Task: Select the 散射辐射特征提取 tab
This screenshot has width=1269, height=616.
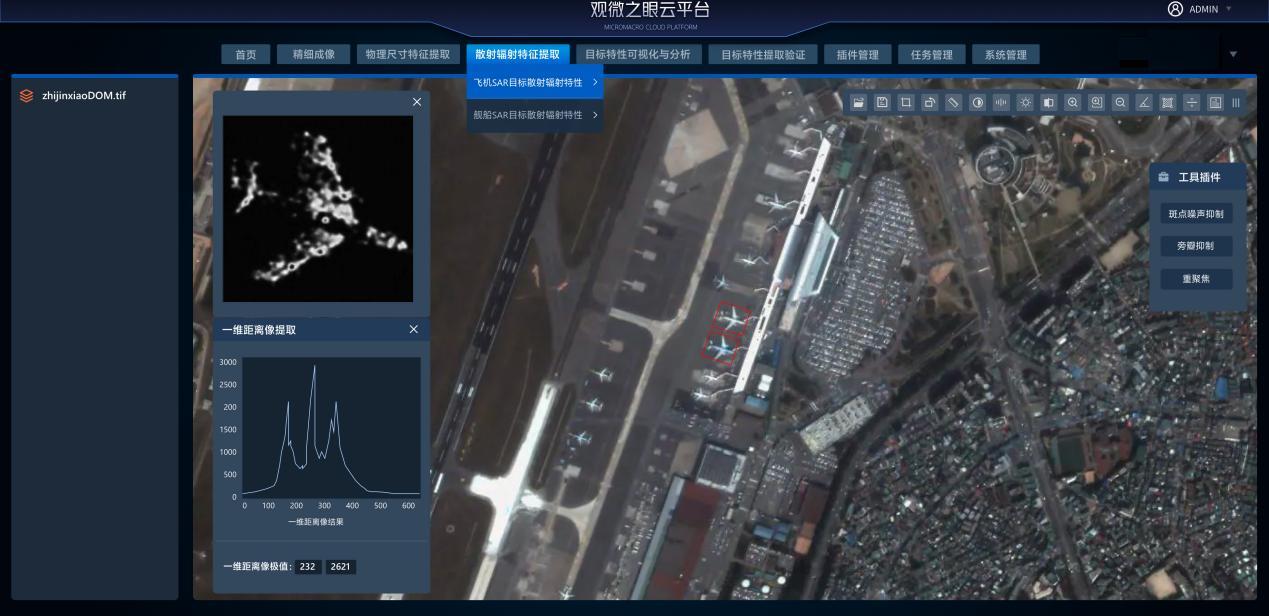Action: (x=517, y=55)
